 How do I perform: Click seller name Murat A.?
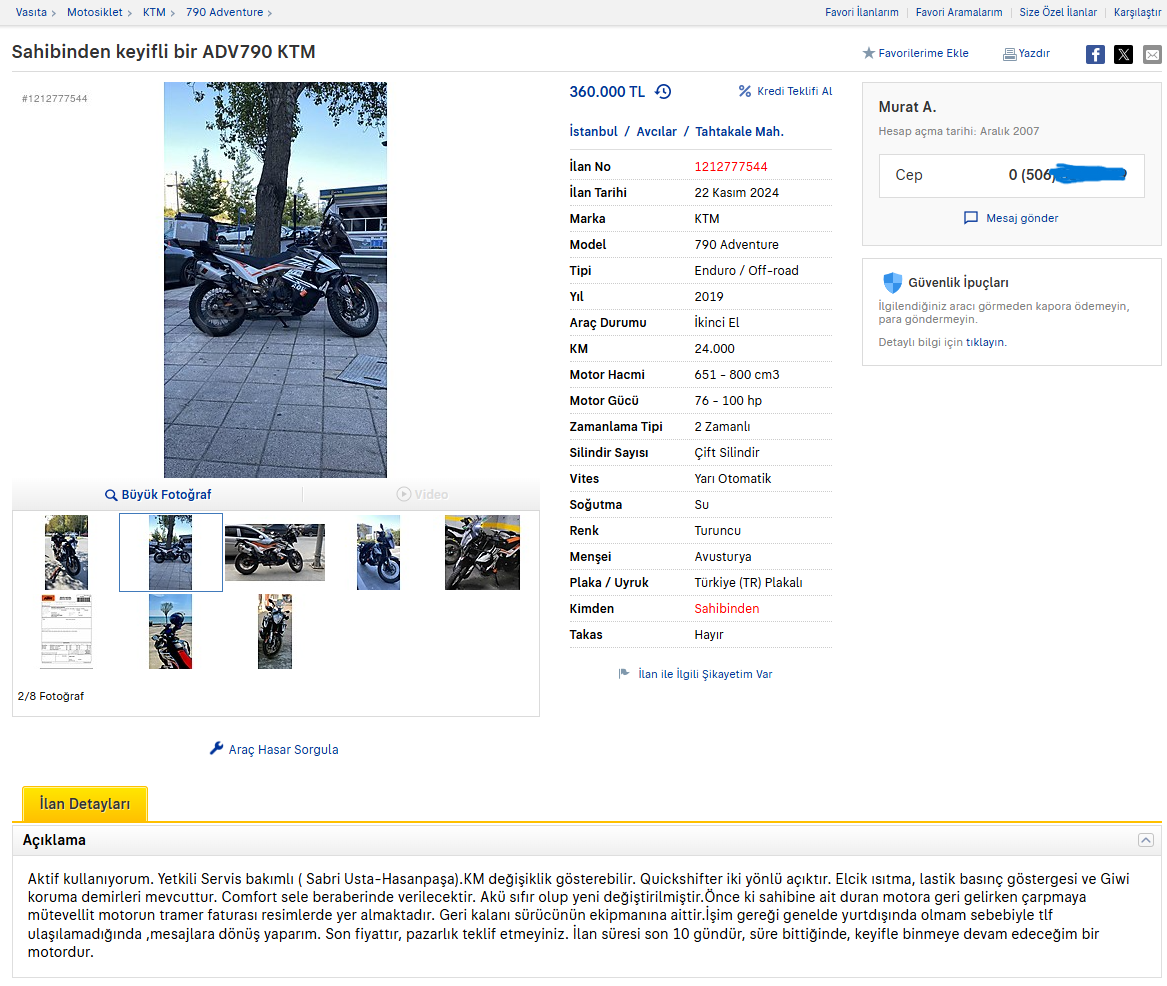coord(907,107)
